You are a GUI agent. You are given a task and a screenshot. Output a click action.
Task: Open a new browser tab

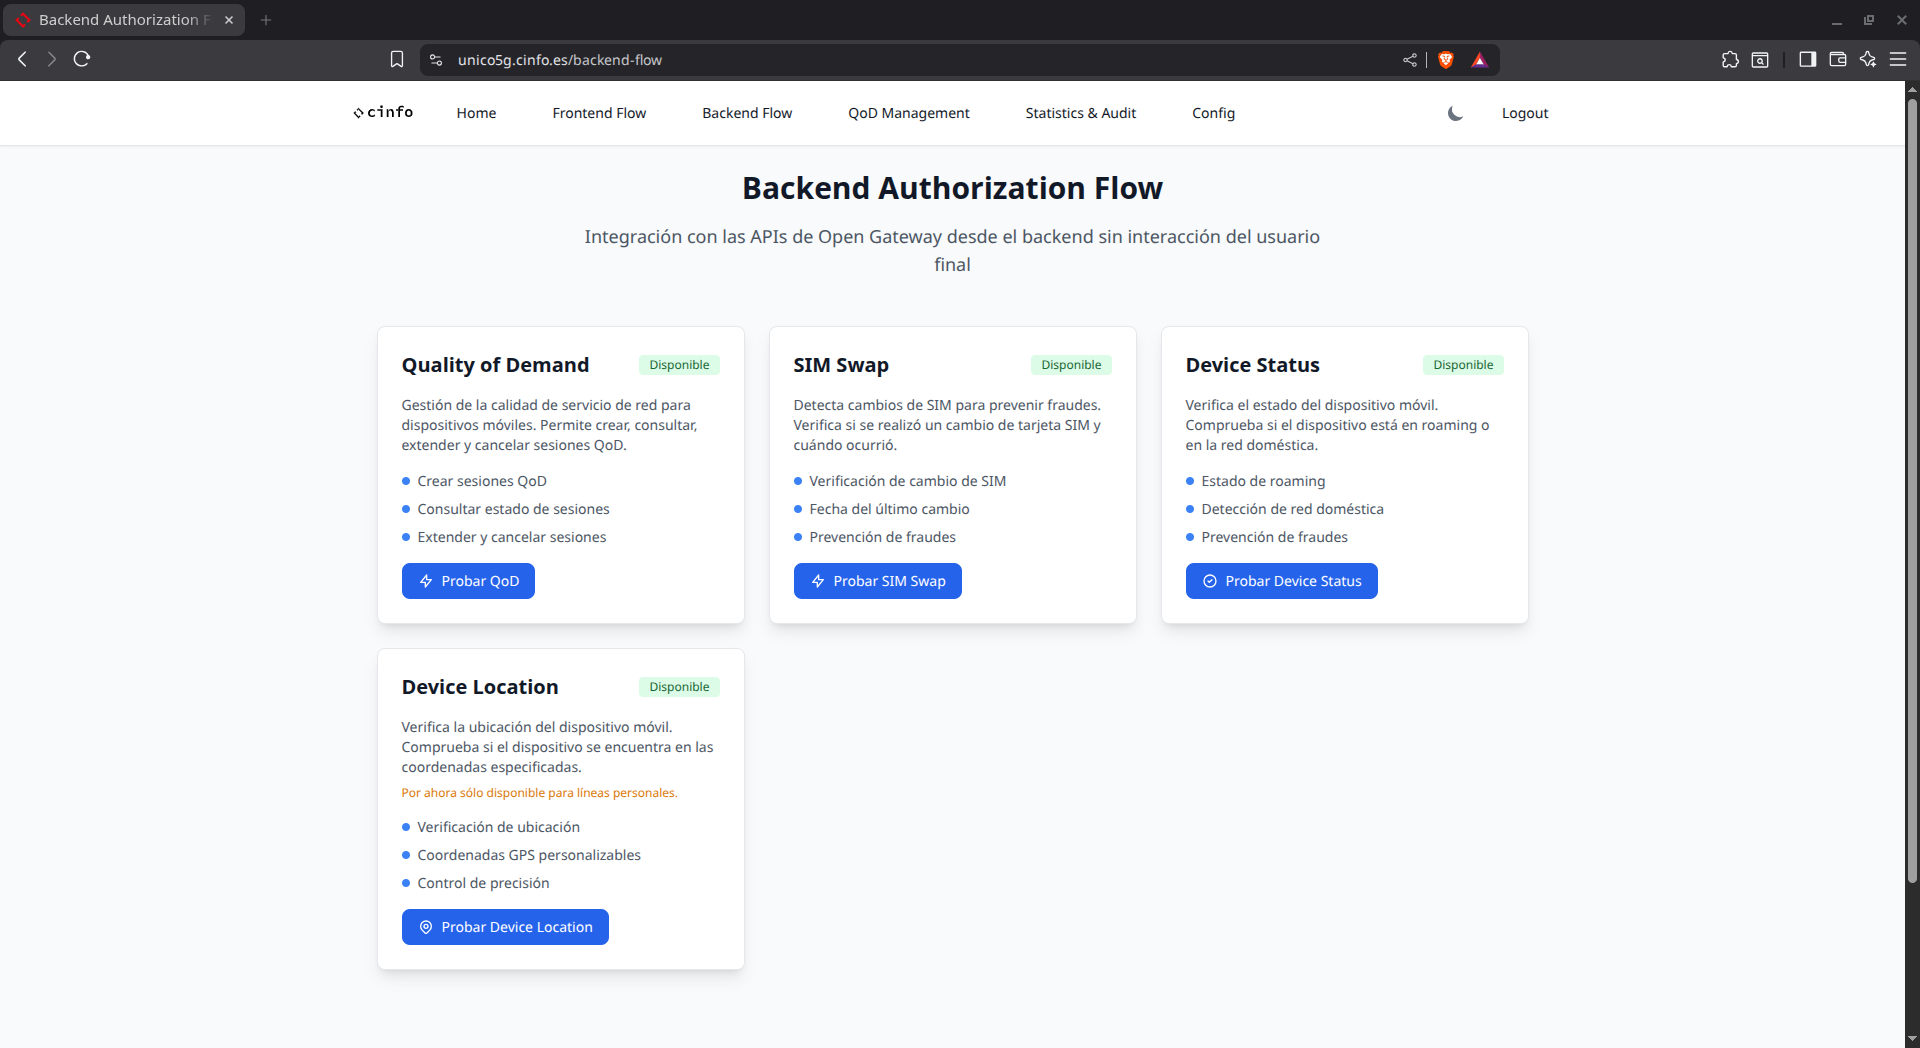tap(266, 20)
